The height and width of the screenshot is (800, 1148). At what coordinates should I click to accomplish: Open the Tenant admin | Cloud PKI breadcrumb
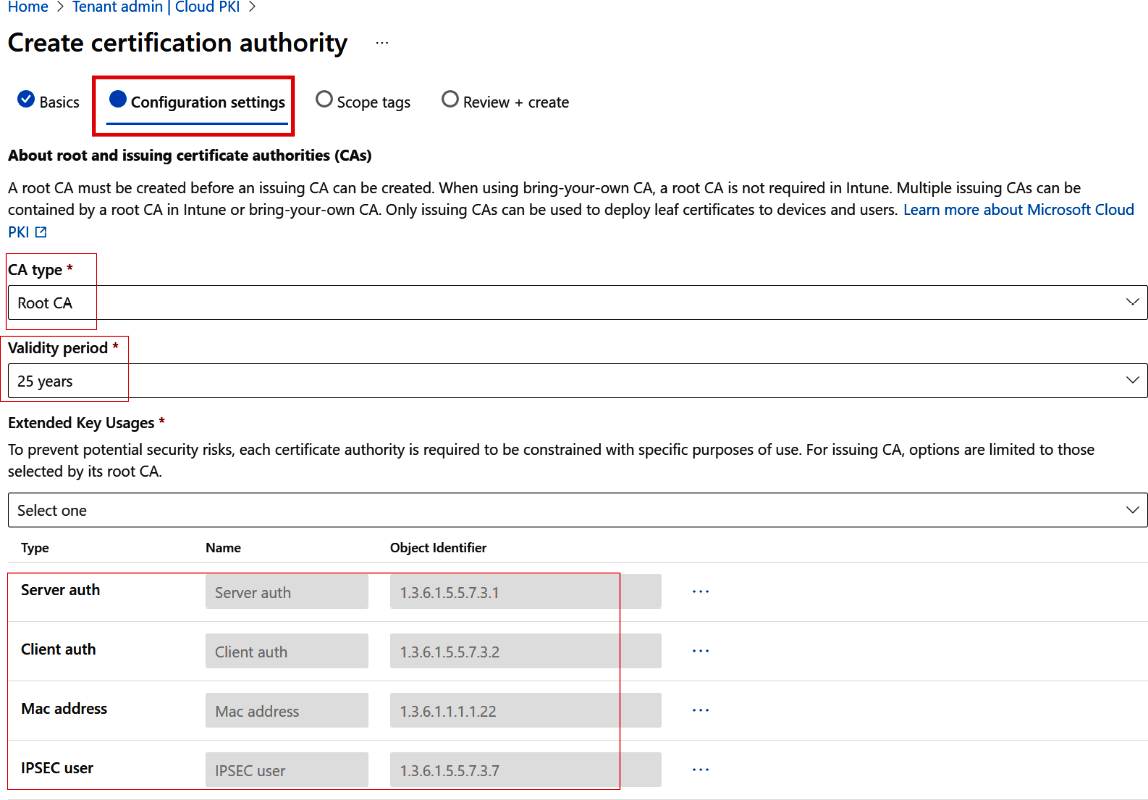tap(156, 7)
